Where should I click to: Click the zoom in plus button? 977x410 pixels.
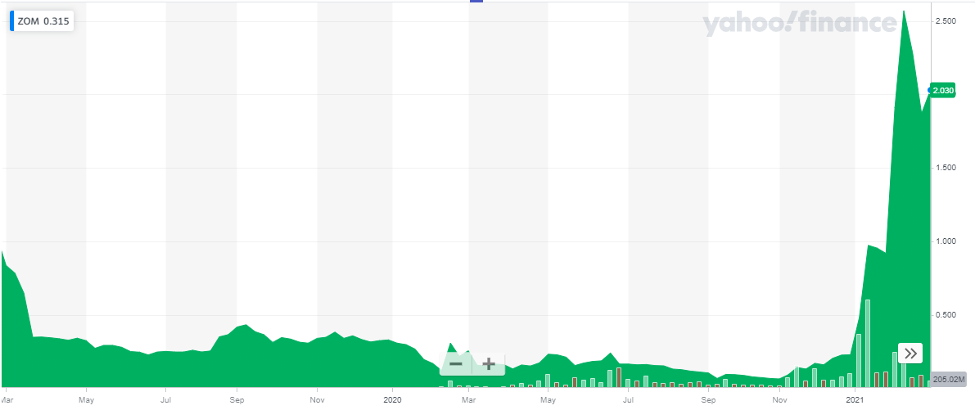point(489,364)
